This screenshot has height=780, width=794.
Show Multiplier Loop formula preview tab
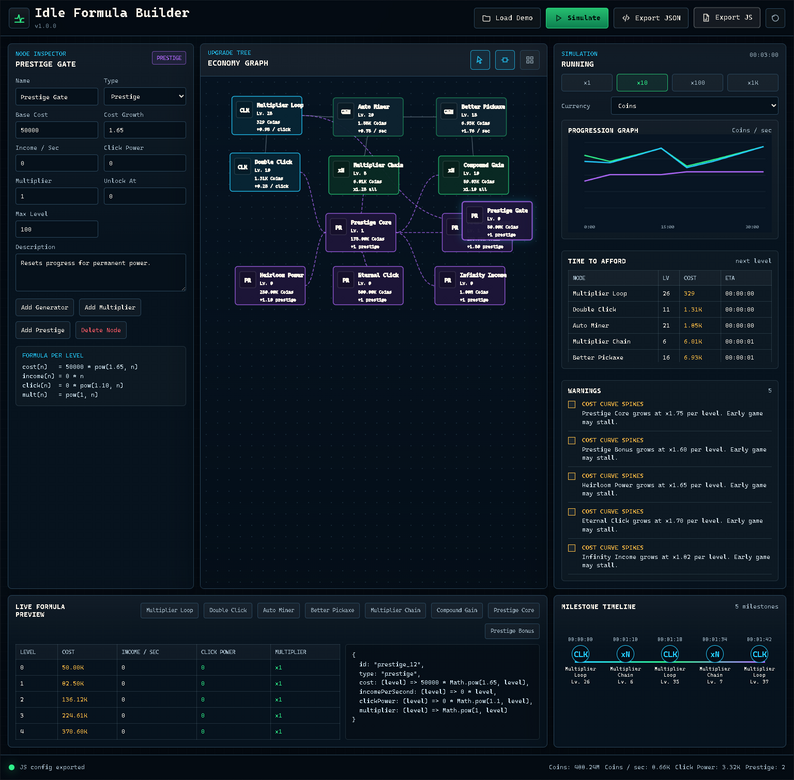[170, 610]
